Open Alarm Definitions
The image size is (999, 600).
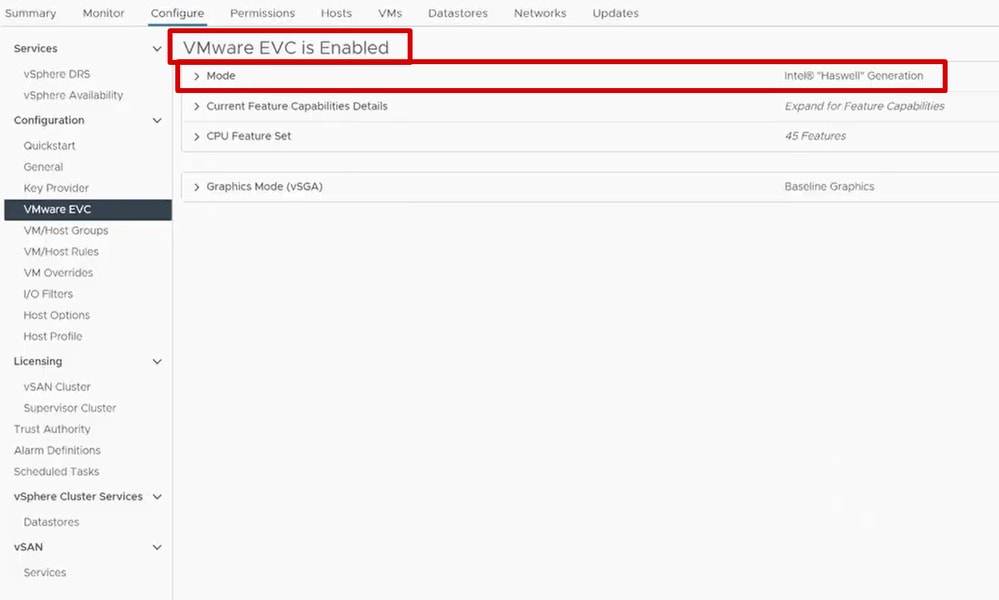pyautogui.click(x=57, y=450)
